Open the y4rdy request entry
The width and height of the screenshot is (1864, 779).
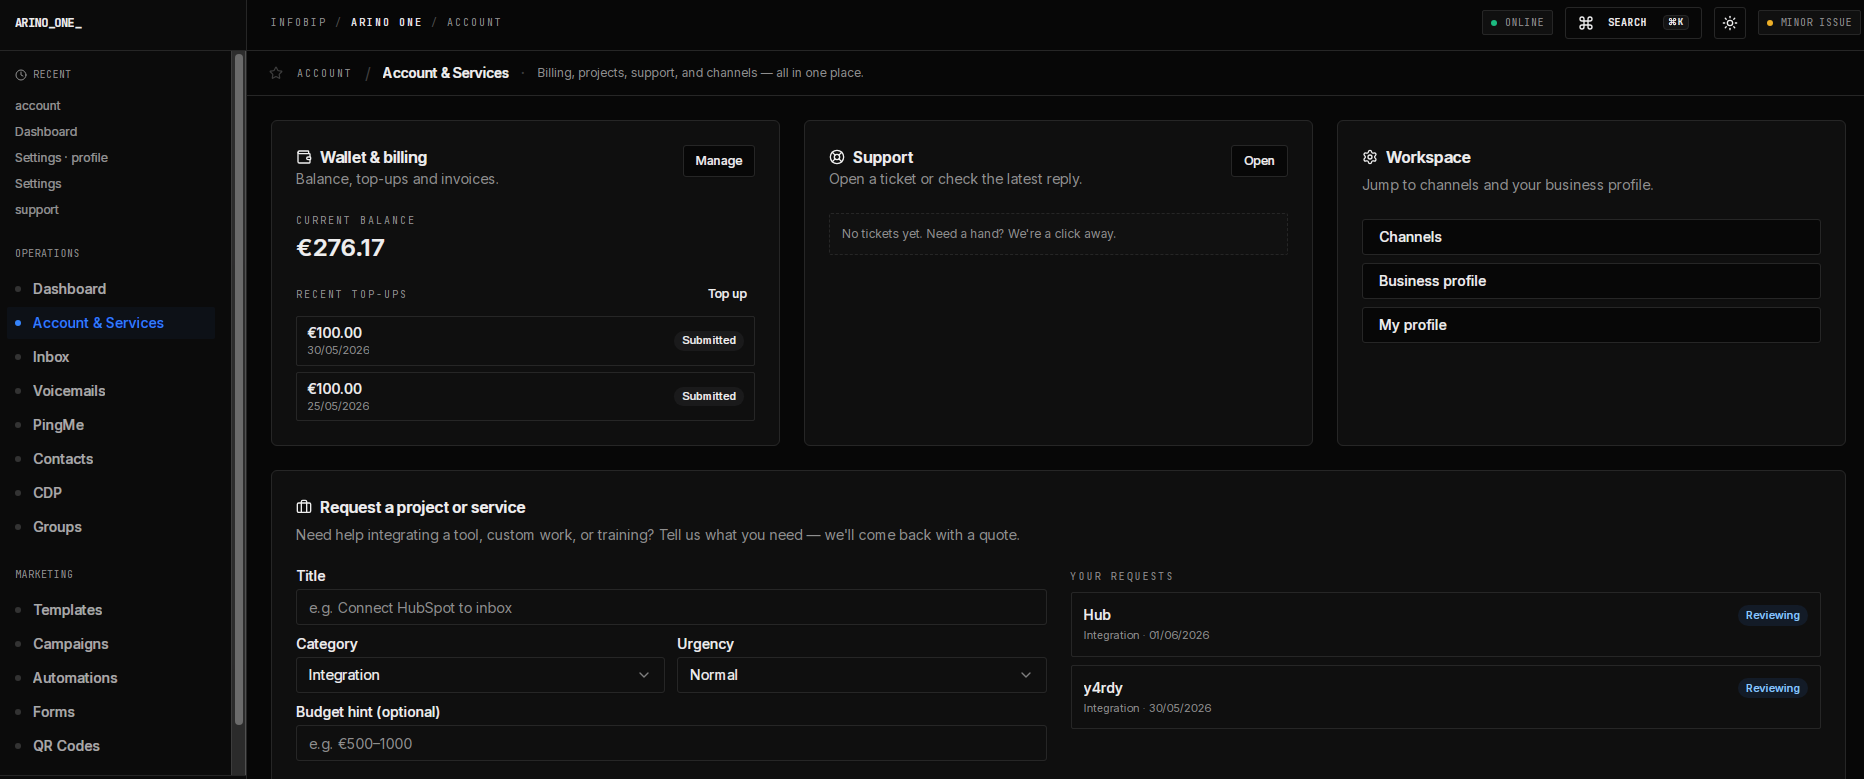click(x=1445, y=697)
